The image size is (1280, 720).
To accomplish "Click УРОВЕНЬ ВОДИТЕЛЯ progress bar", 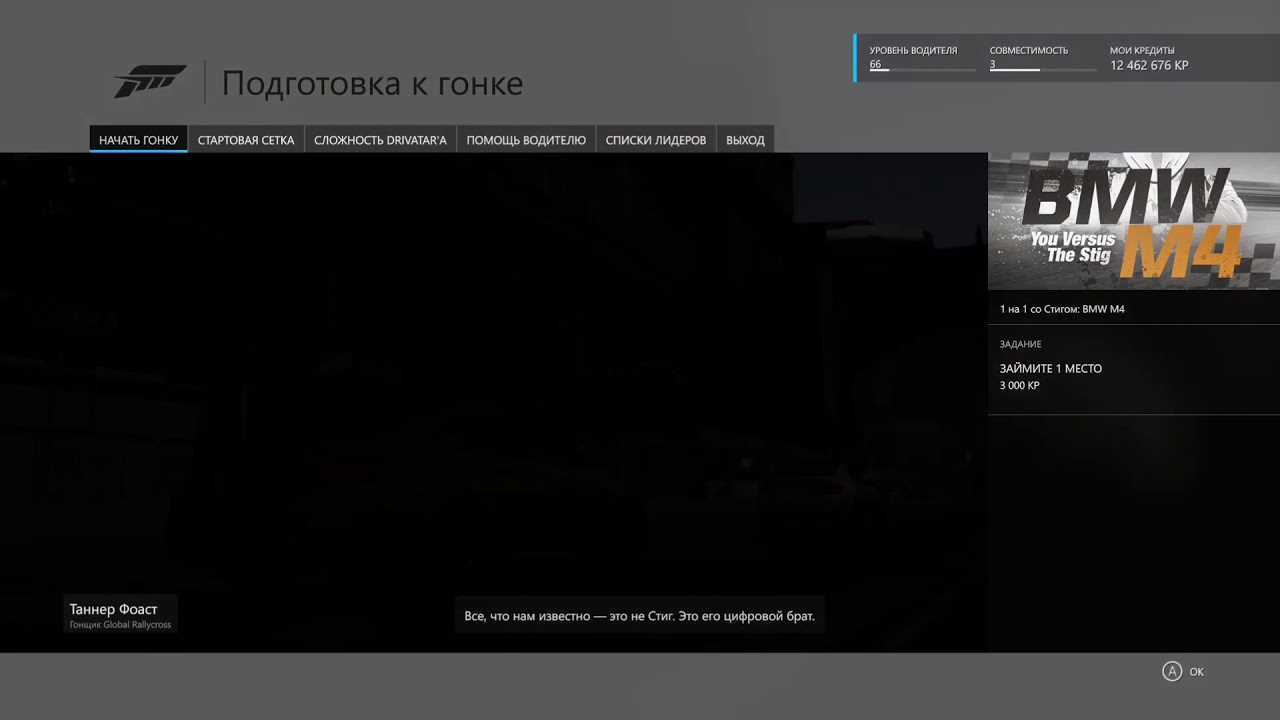I will pos(922,70).
